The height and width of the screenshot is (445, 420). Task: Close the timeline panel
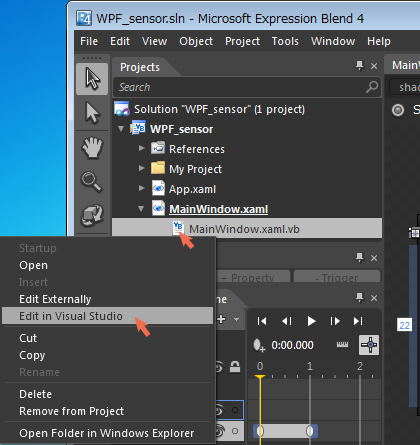coord(374,298)
